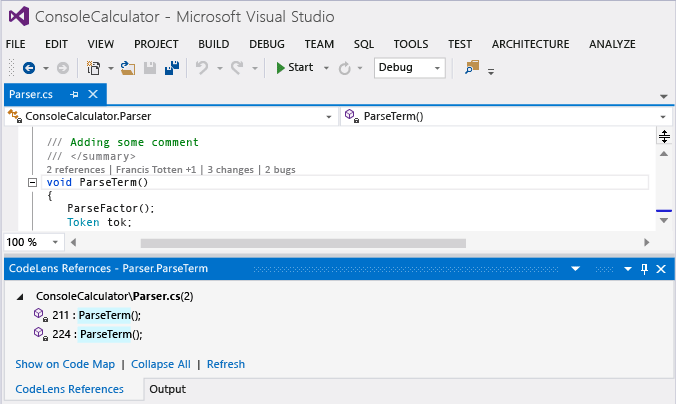
Task: Click the Save single-disk icon
Action: pos(150,68)
